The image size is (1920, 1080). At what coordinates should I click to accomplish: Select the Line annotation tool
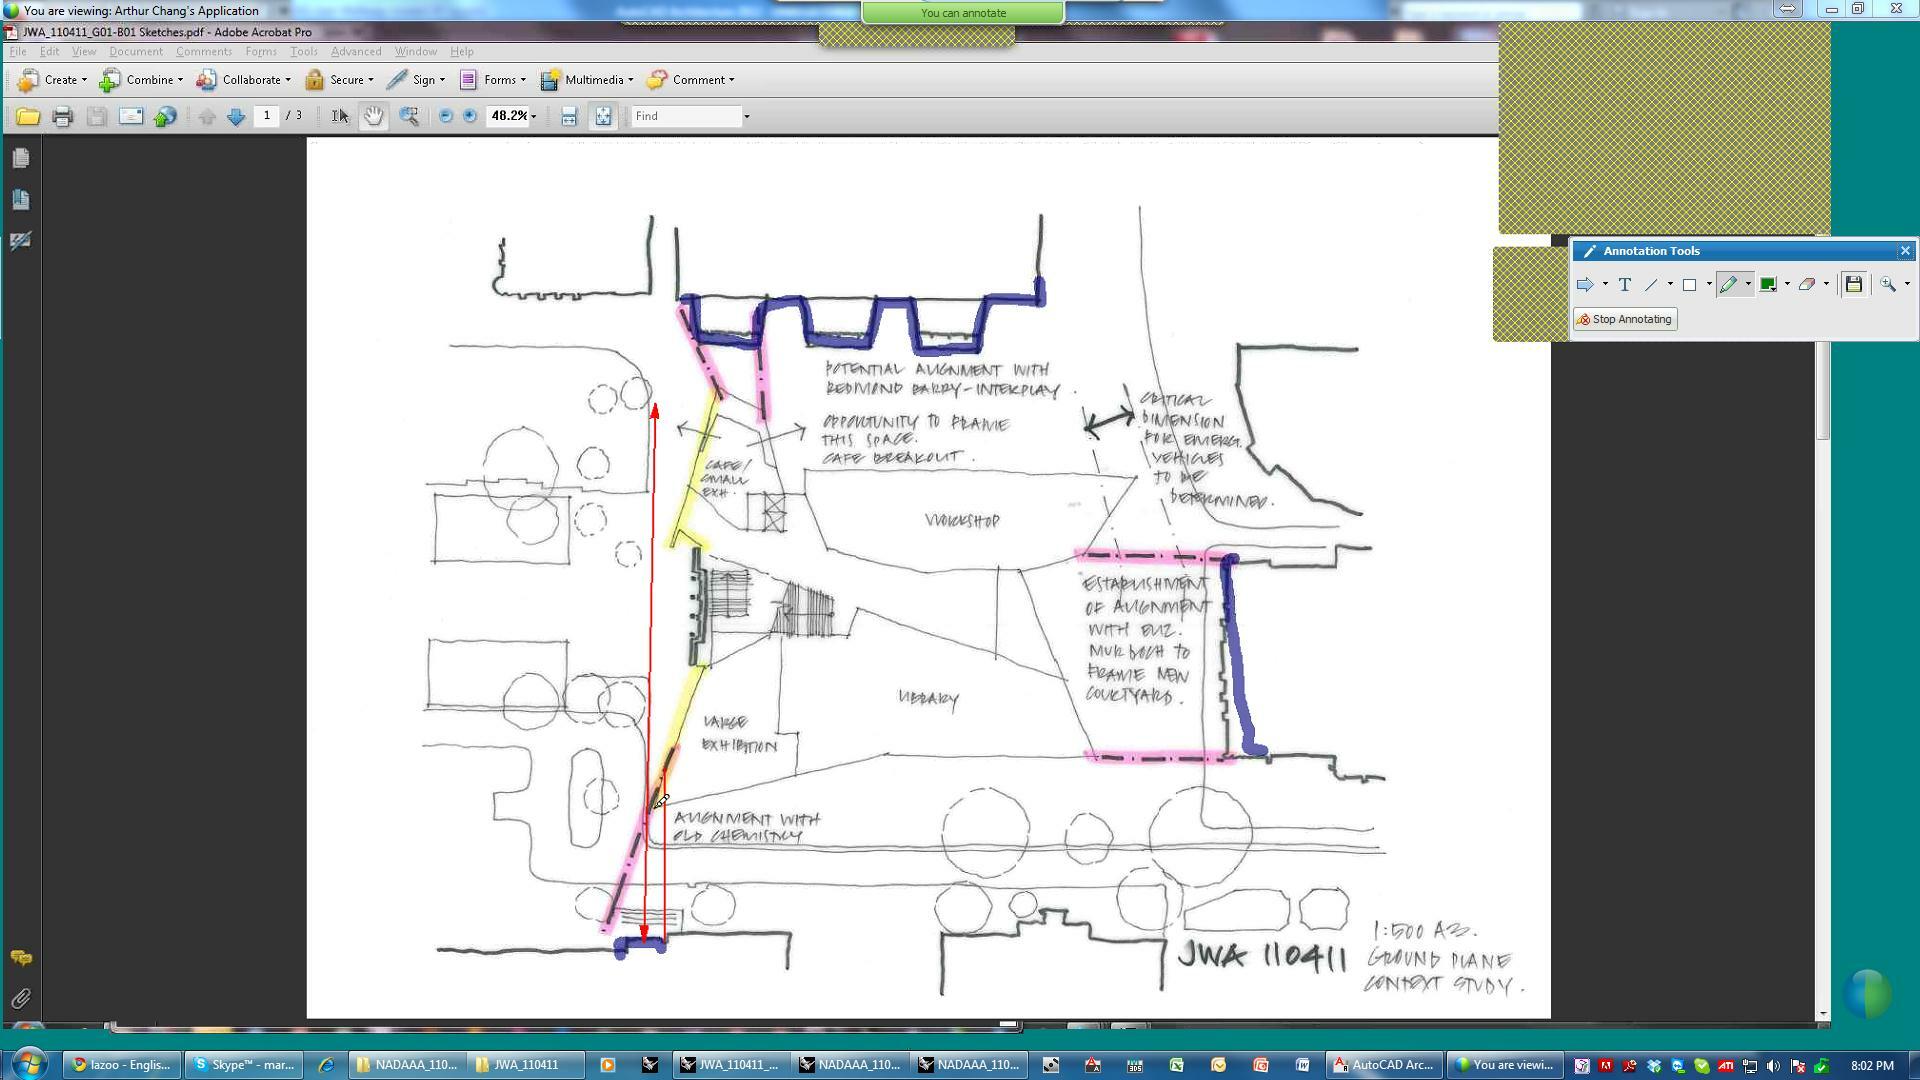(x=1651, y=285)
